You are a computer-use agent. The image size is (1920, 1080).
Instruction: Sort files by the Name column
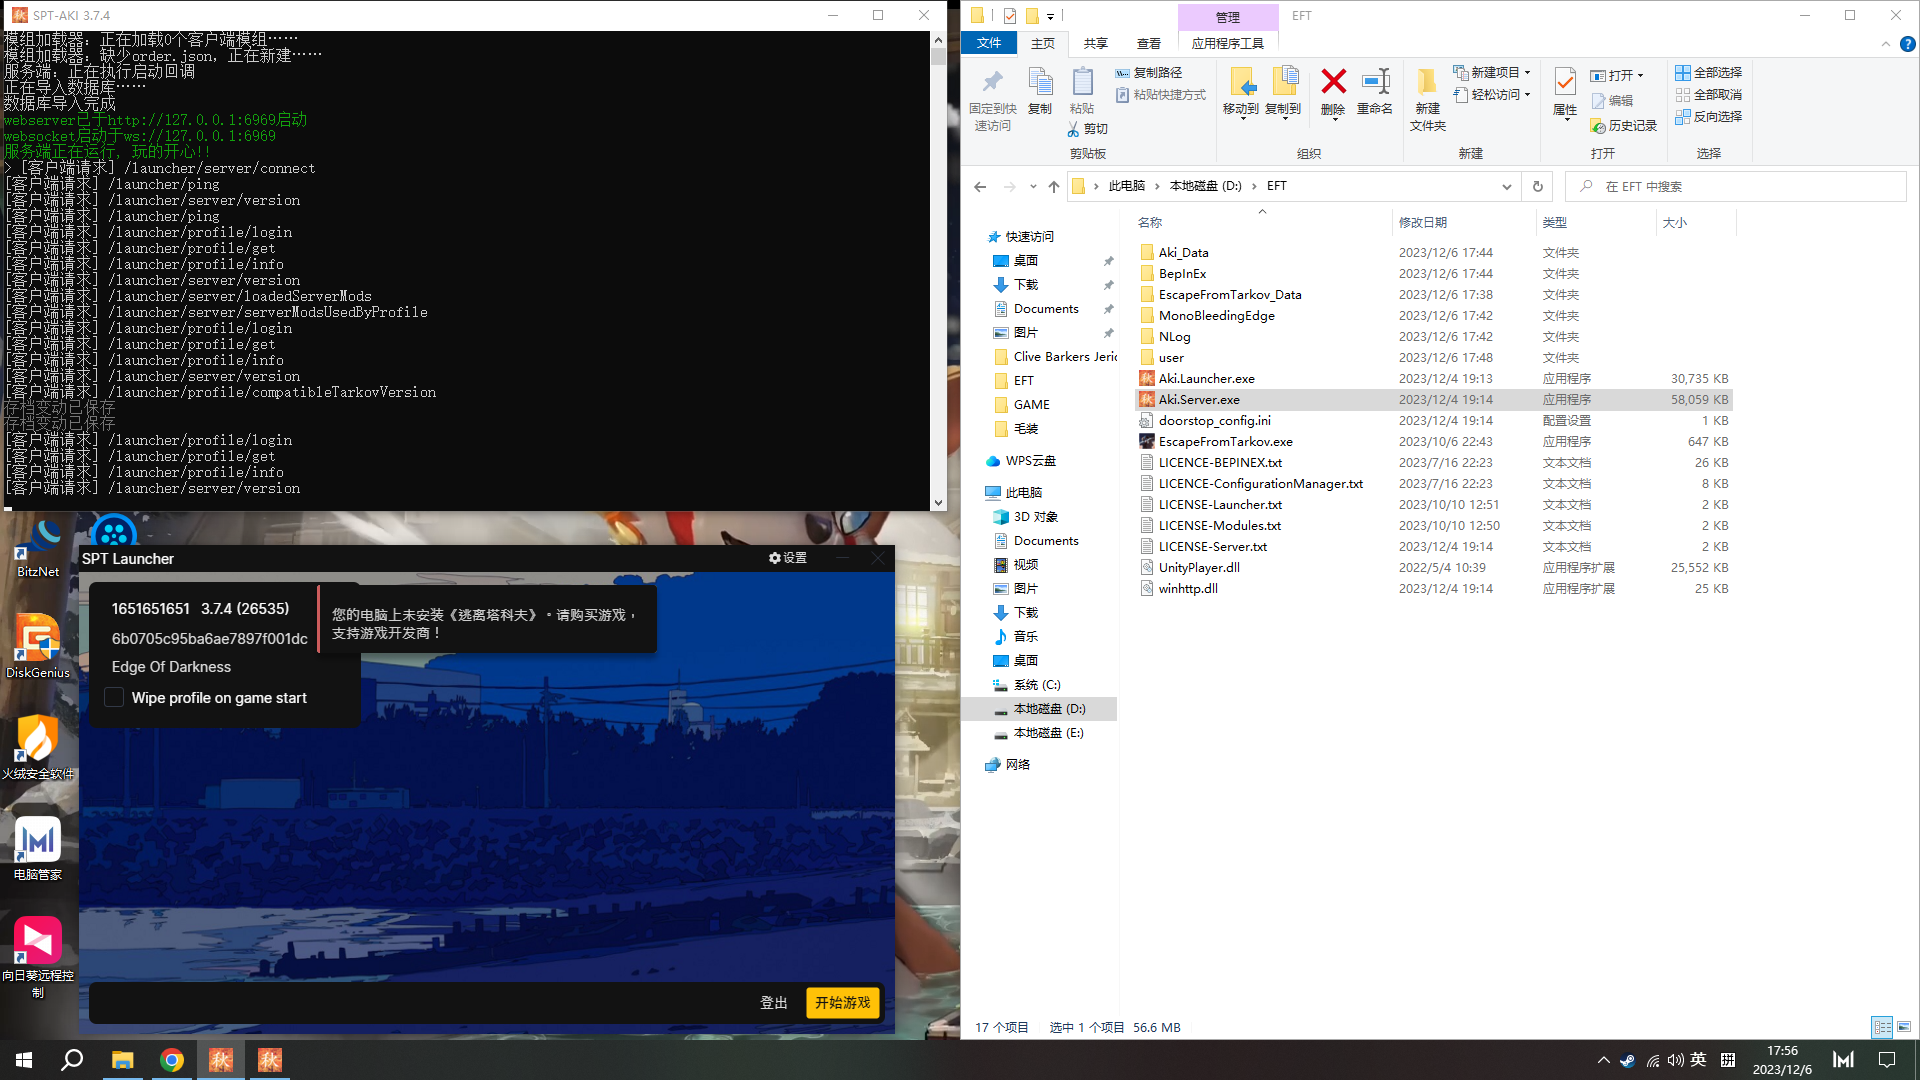pyautogui.click(x=1150, y=222)
